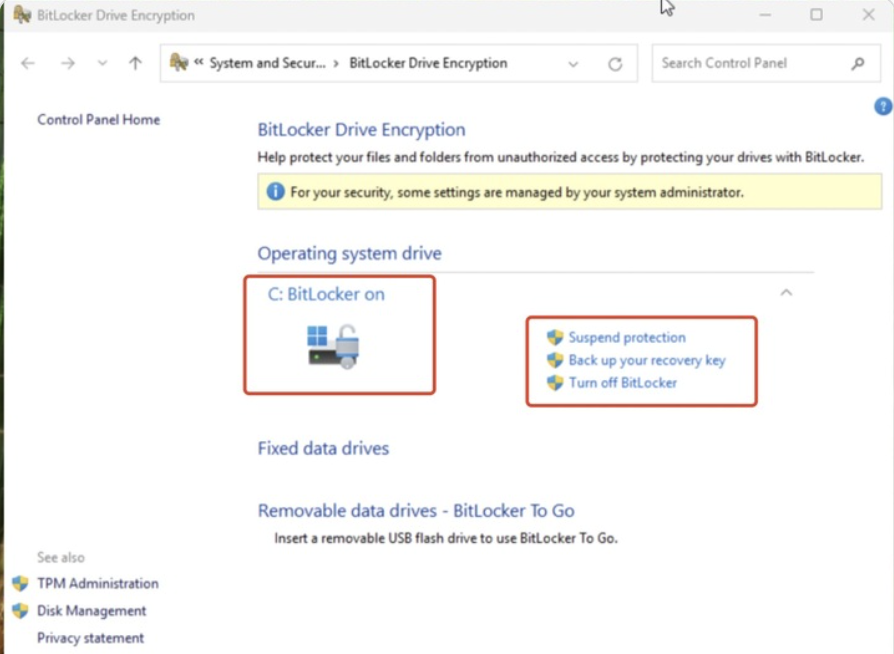
Task: Click the info icon in yellow banner
Action: 275,192
